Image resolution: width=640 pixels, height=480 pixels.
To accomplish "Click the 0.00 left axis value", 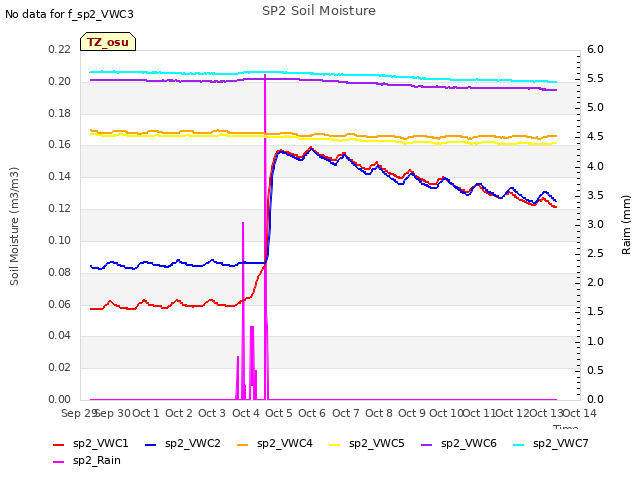I will [59, 400].
